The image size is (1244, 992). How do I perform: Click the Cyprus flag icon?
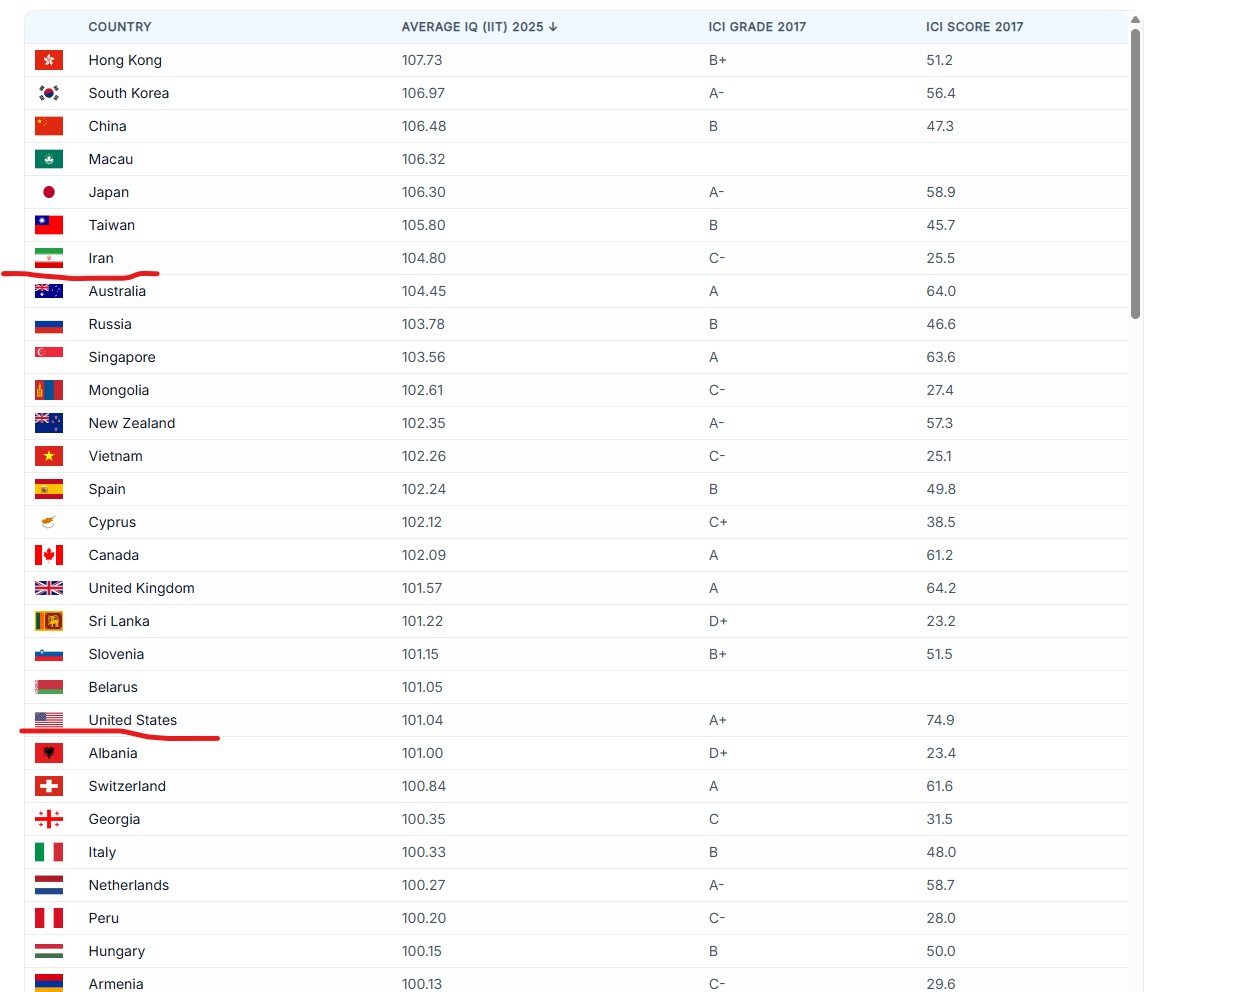(49, 522)
